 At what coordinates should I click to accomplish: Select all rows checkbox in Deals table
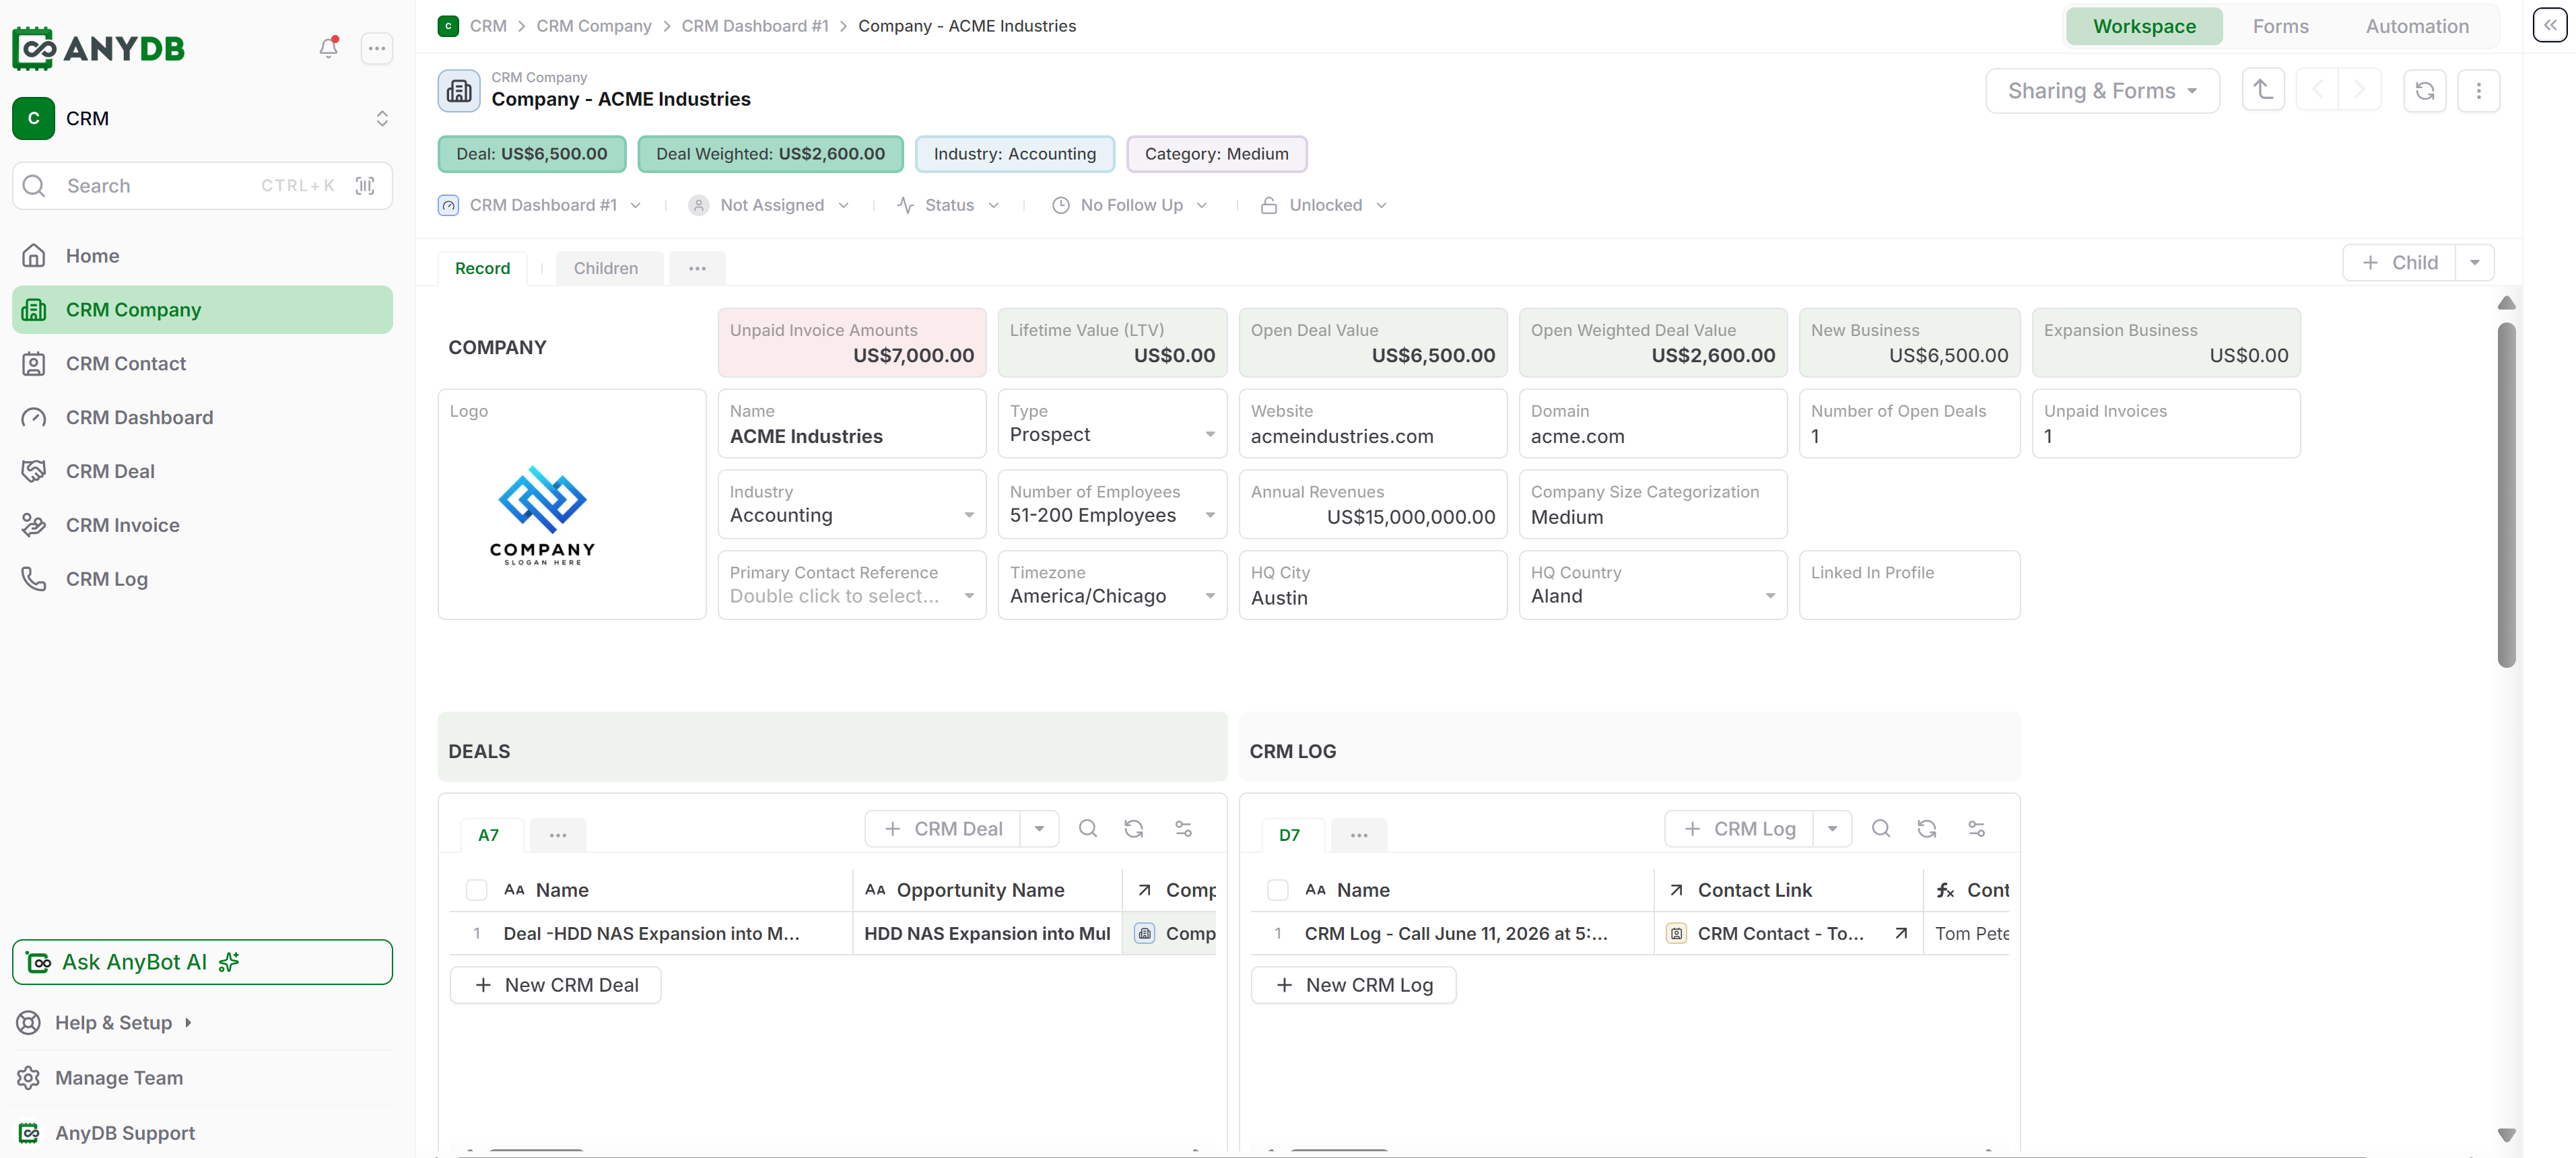point(476,890)
